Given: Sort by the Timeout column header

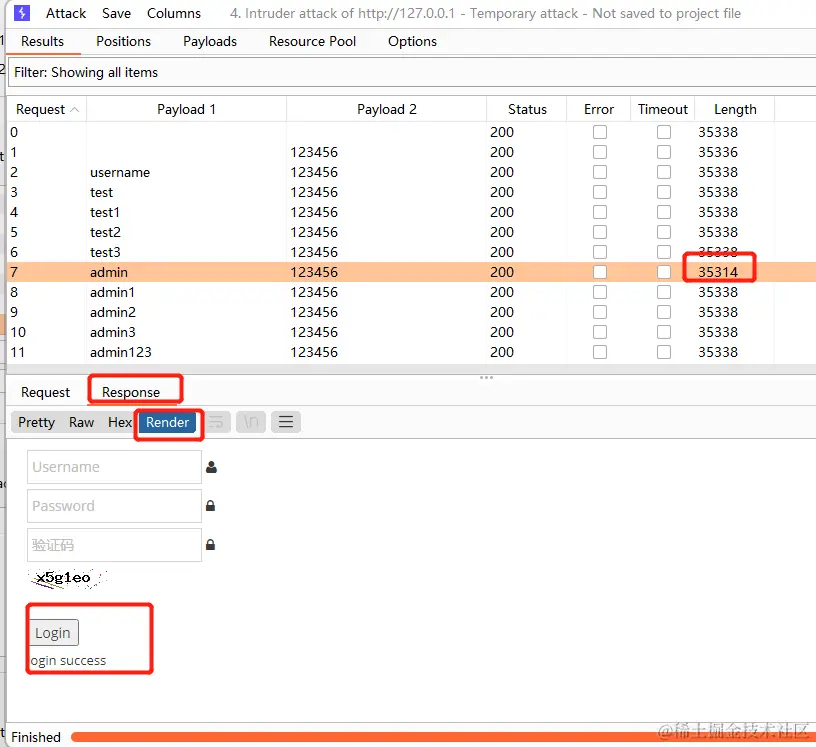Looking at the screenshot, I should tap(662, 109).
